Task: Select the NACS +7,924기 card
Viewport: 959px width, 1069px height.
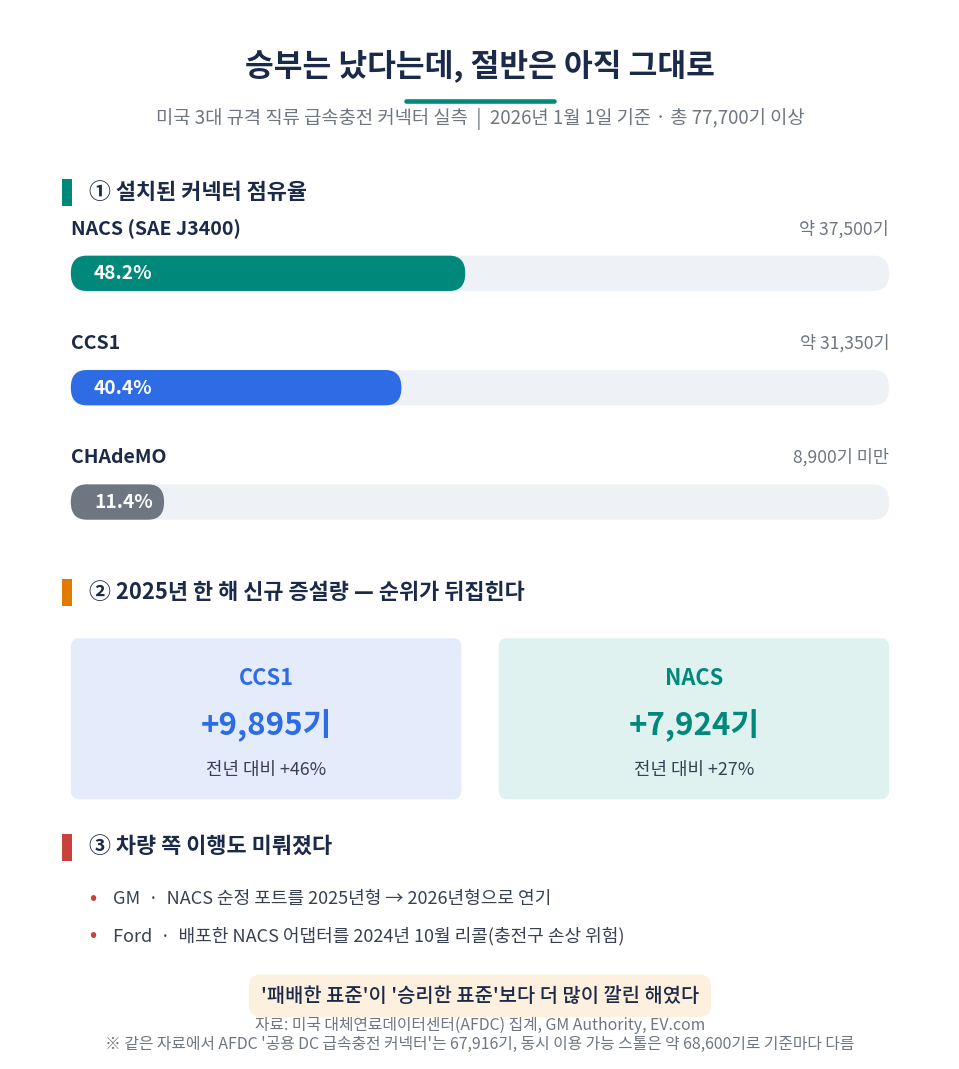Action: tap(694, 719)
